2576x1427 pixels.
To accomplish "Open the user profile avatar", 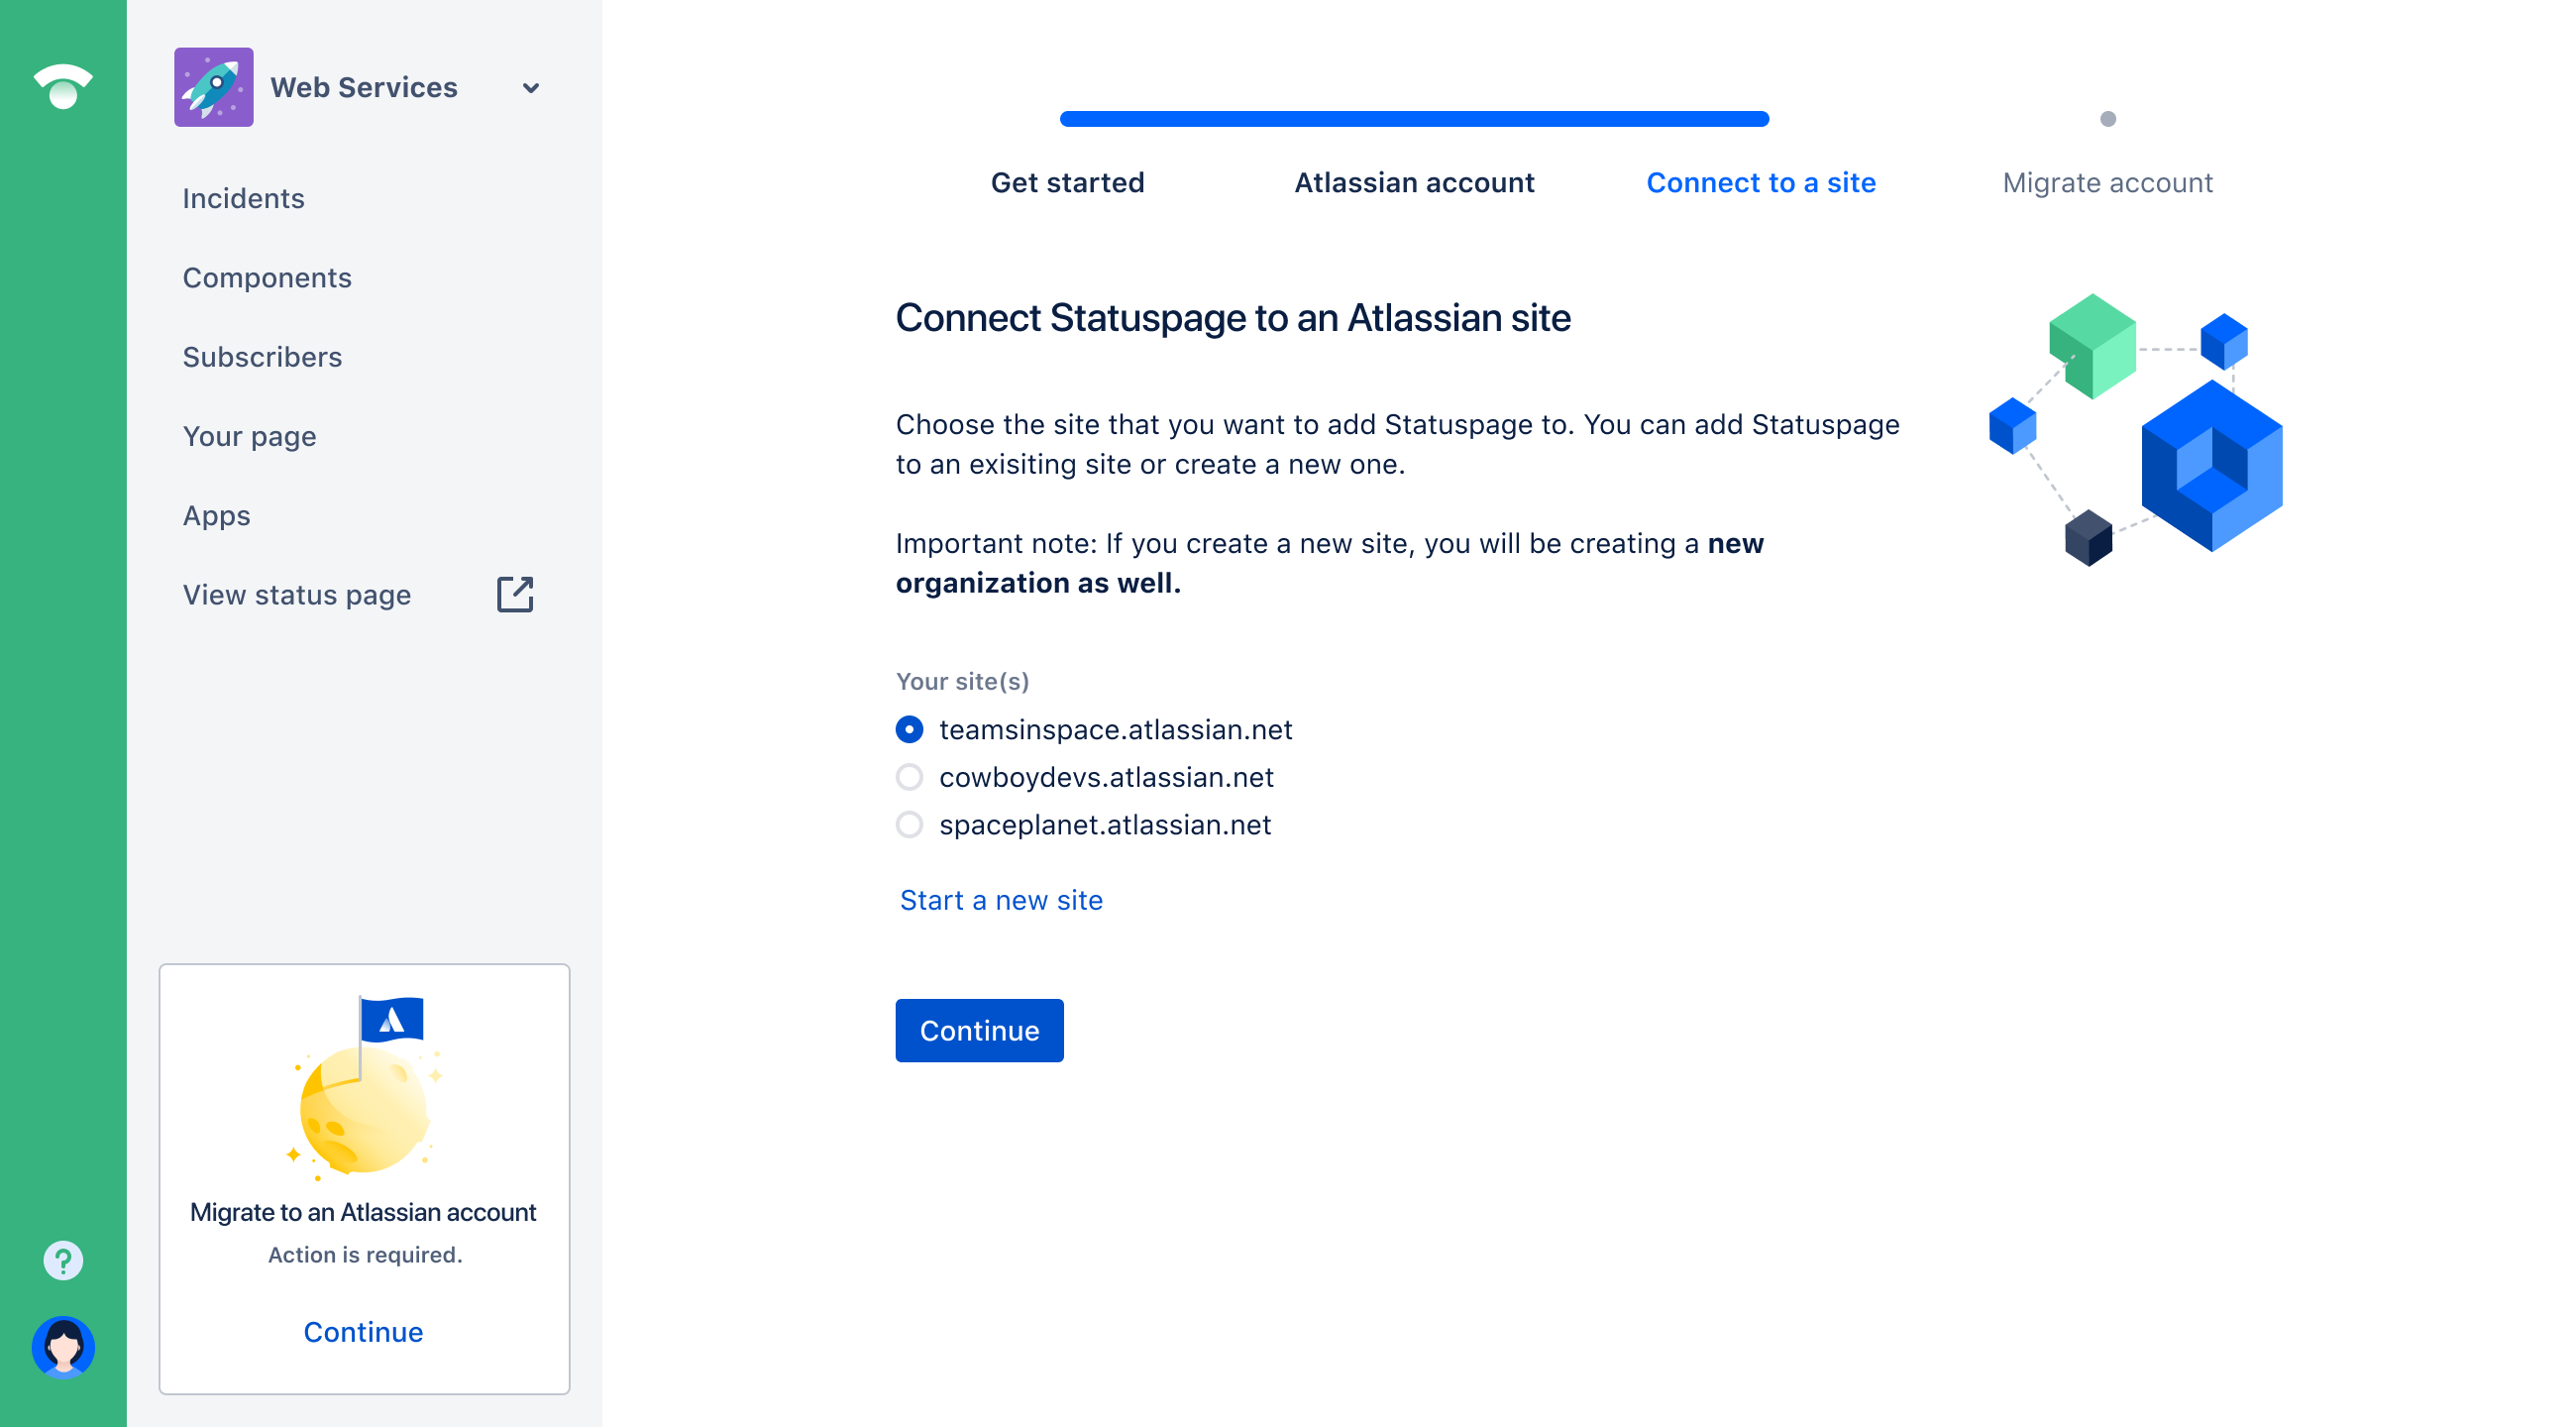I will tap(63, 1347).
